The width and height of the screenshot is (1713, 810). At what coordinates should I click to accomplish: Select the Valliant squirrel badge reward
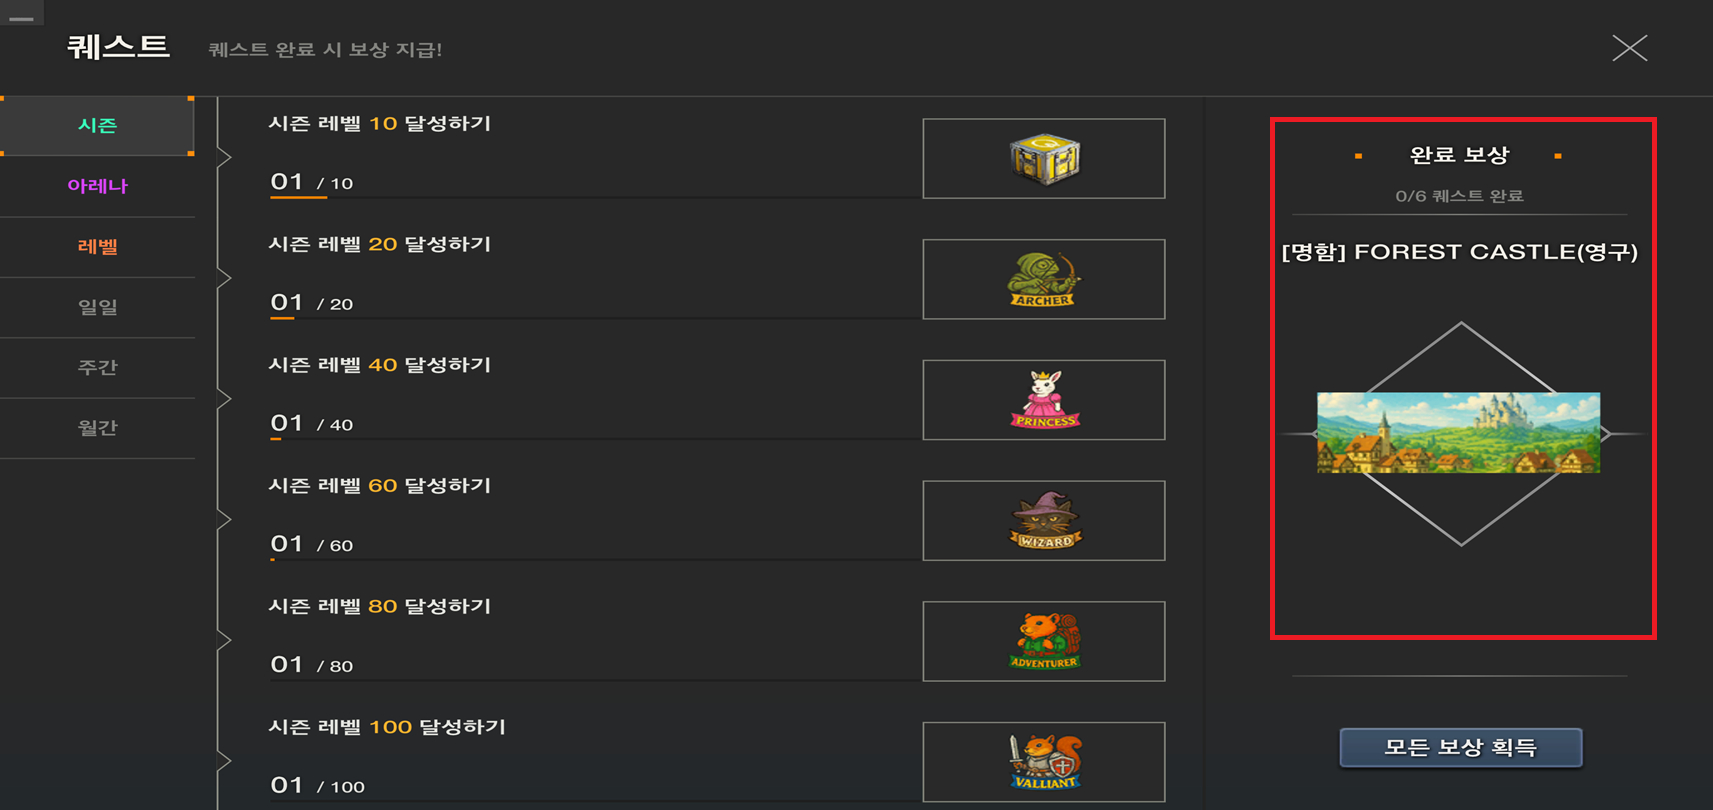(1044, 762)
